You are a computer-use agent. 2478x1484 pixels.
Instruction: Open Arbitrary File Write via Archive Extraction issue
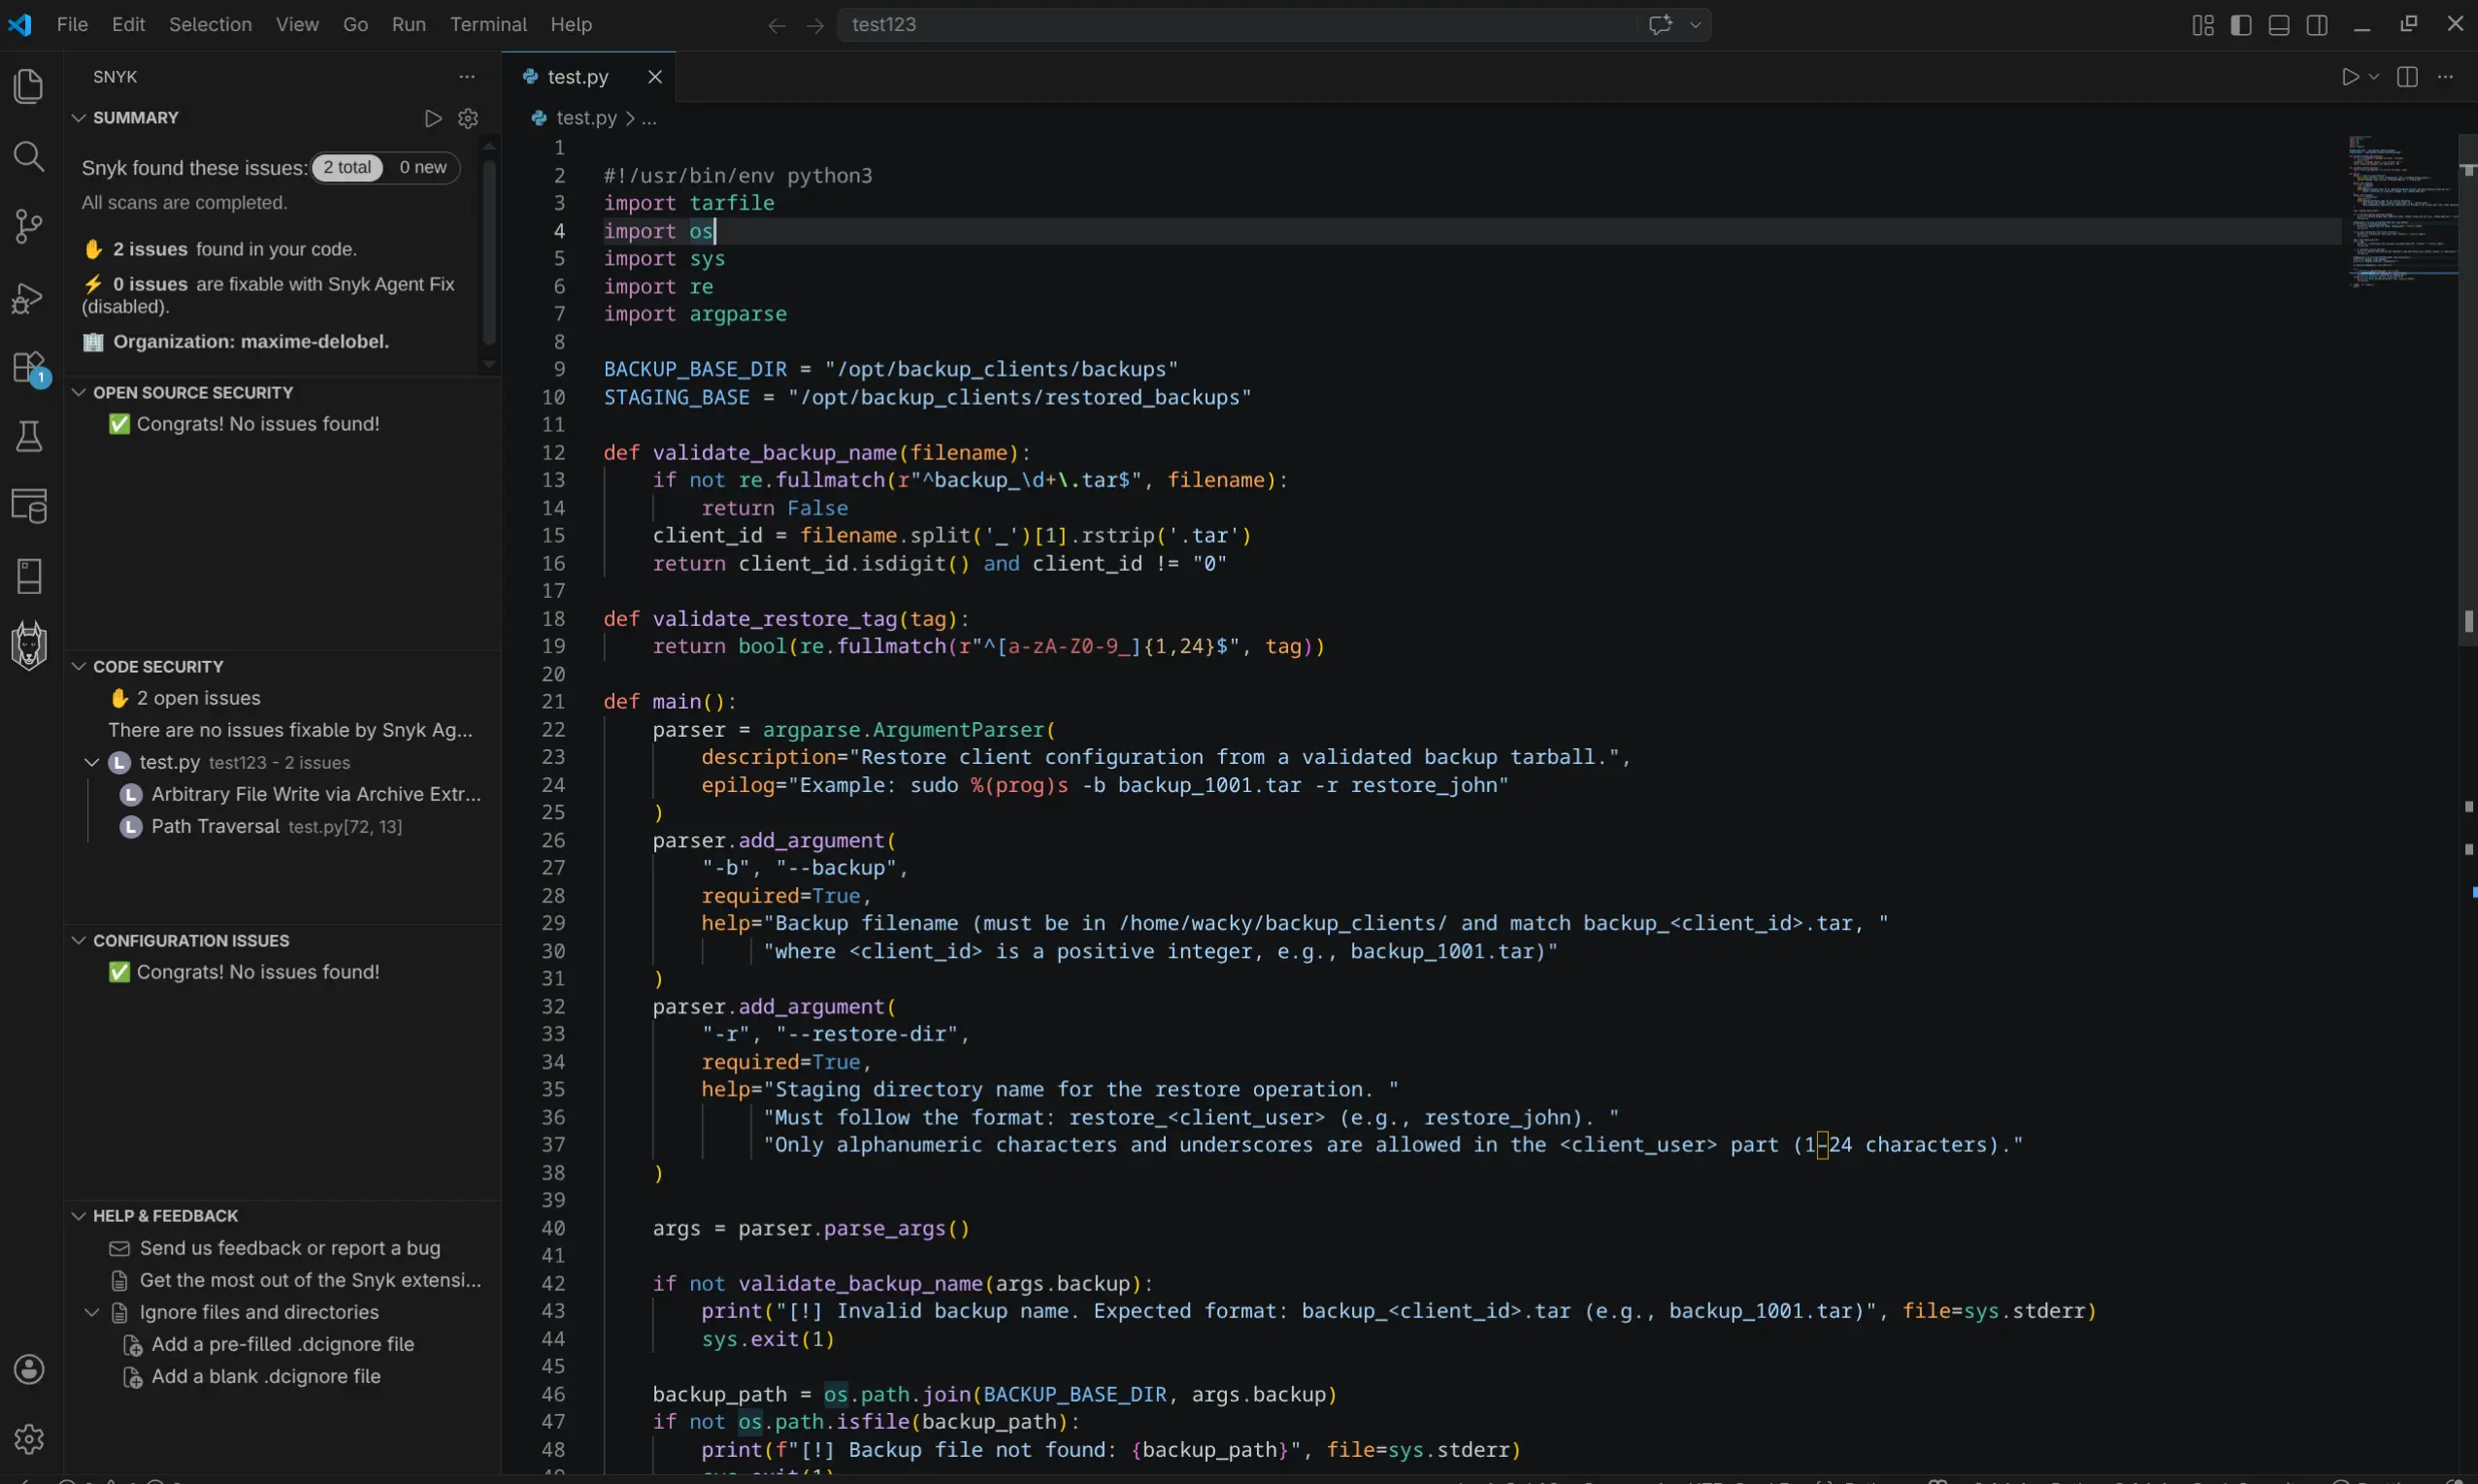click(x=316, y=794)
